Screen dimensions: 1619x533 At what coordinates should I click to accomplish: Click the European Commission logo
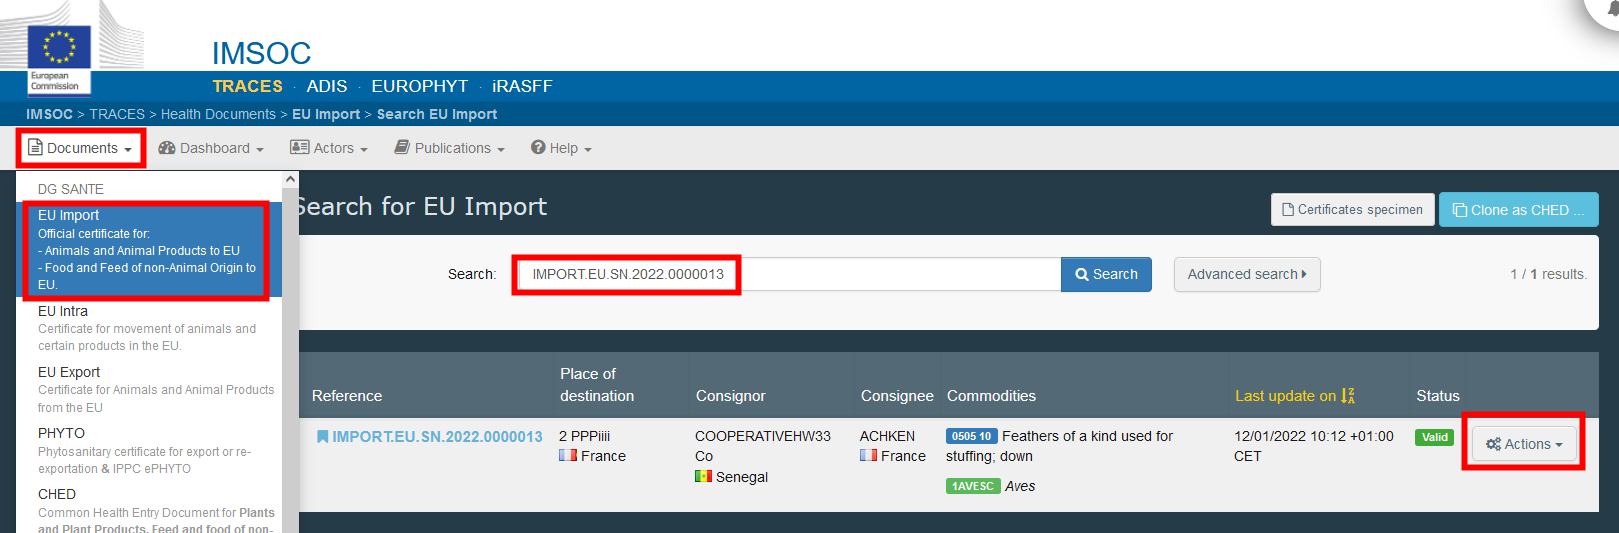(x=59, y=58)
